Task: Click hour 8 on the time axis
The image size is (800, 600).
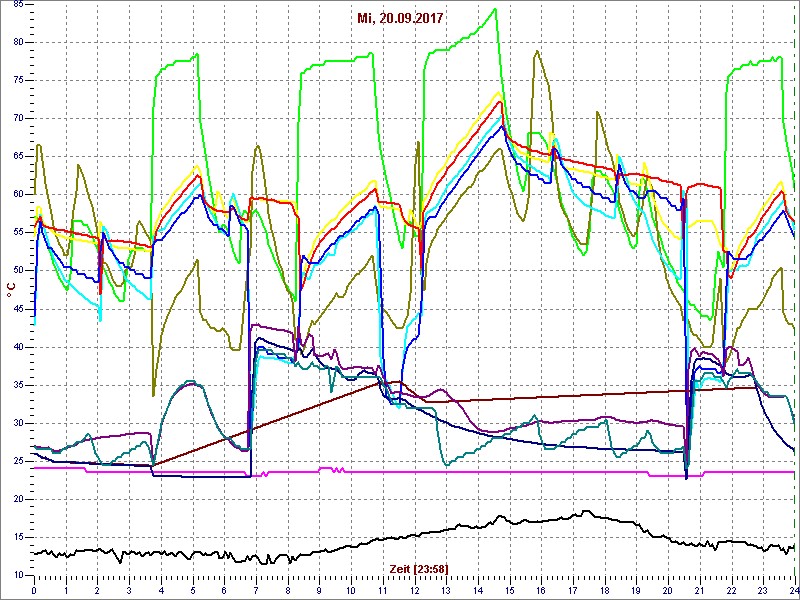Action: point(288,590)
